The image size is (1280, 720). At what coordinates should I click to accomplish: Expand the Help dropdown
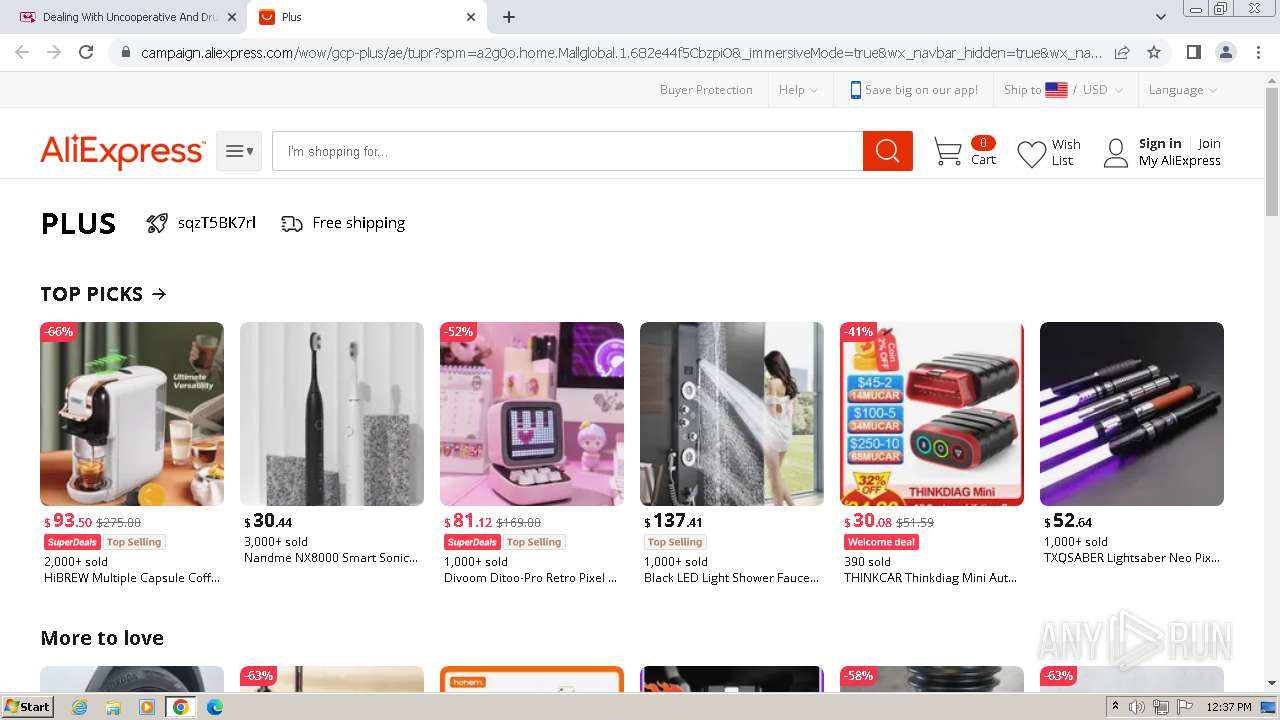[x=797, y=90]
